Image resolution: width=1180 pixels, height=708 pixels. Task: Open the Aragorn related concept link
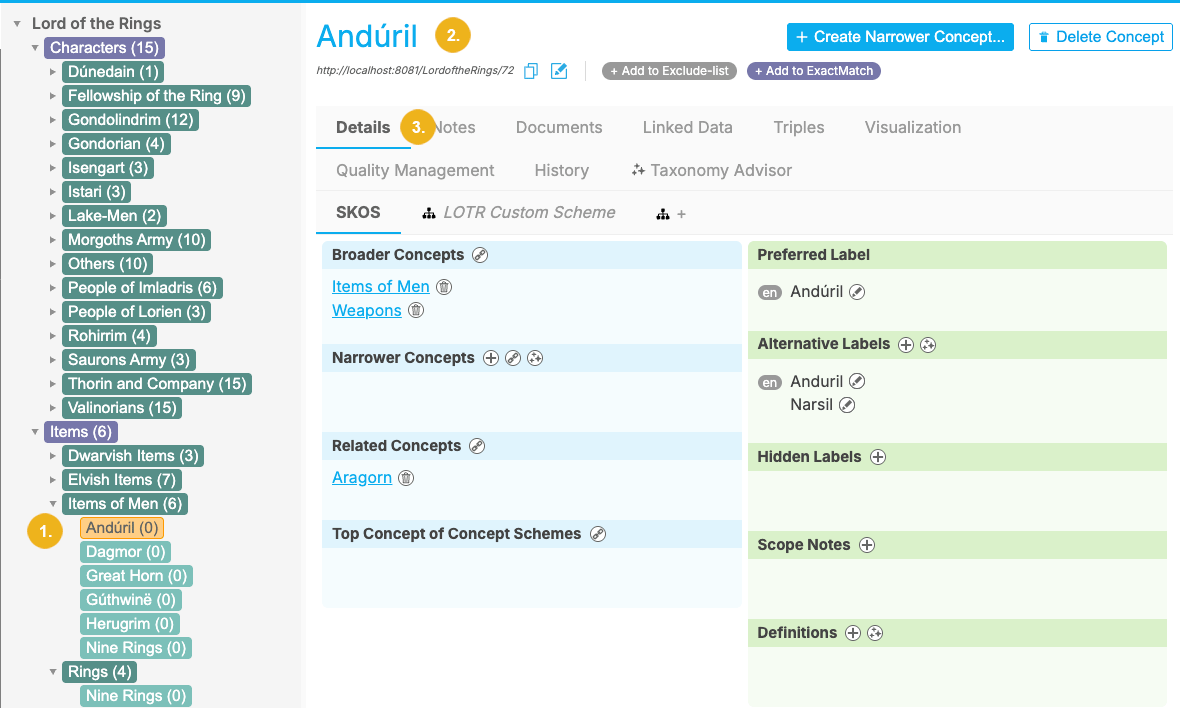361,478
